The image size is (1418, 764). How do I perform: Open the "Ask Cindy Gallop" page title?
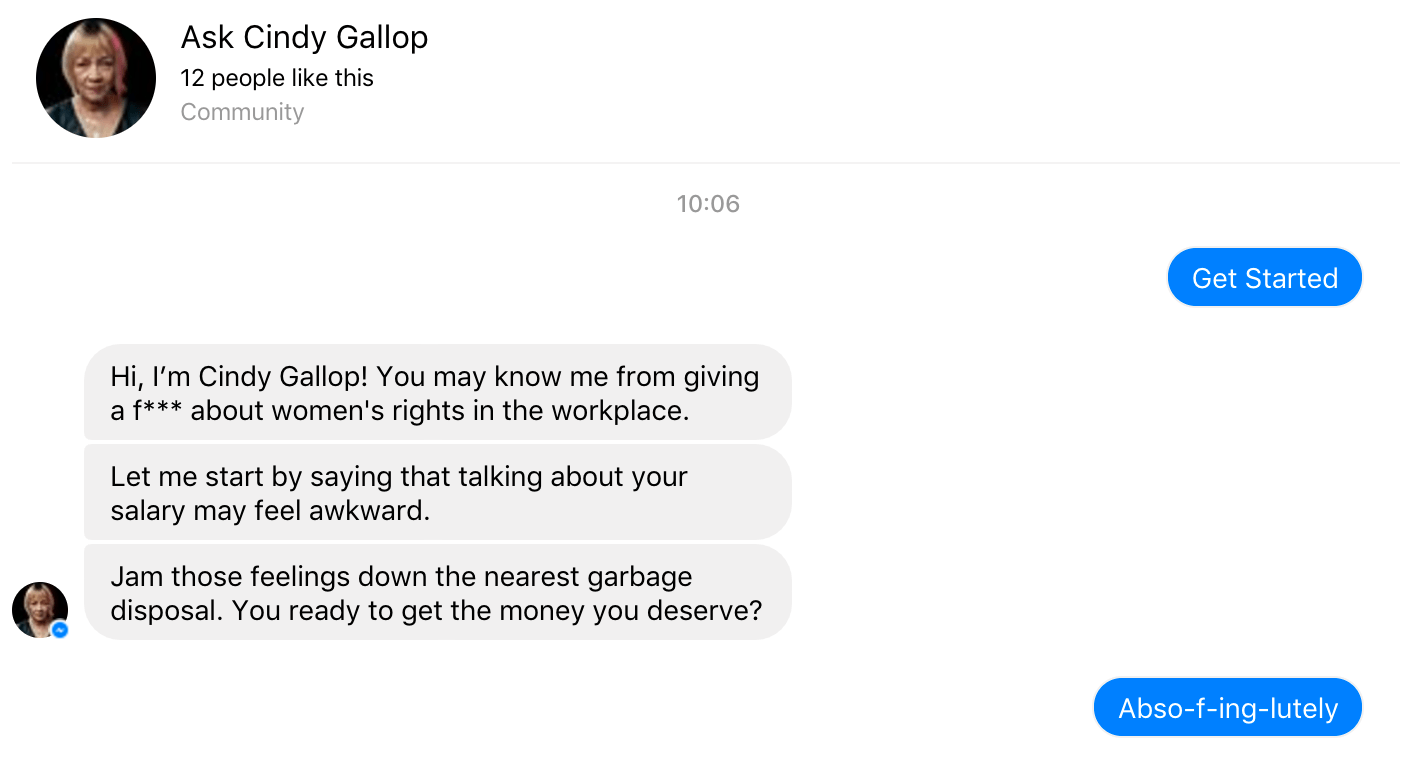(x=304, y=38)
